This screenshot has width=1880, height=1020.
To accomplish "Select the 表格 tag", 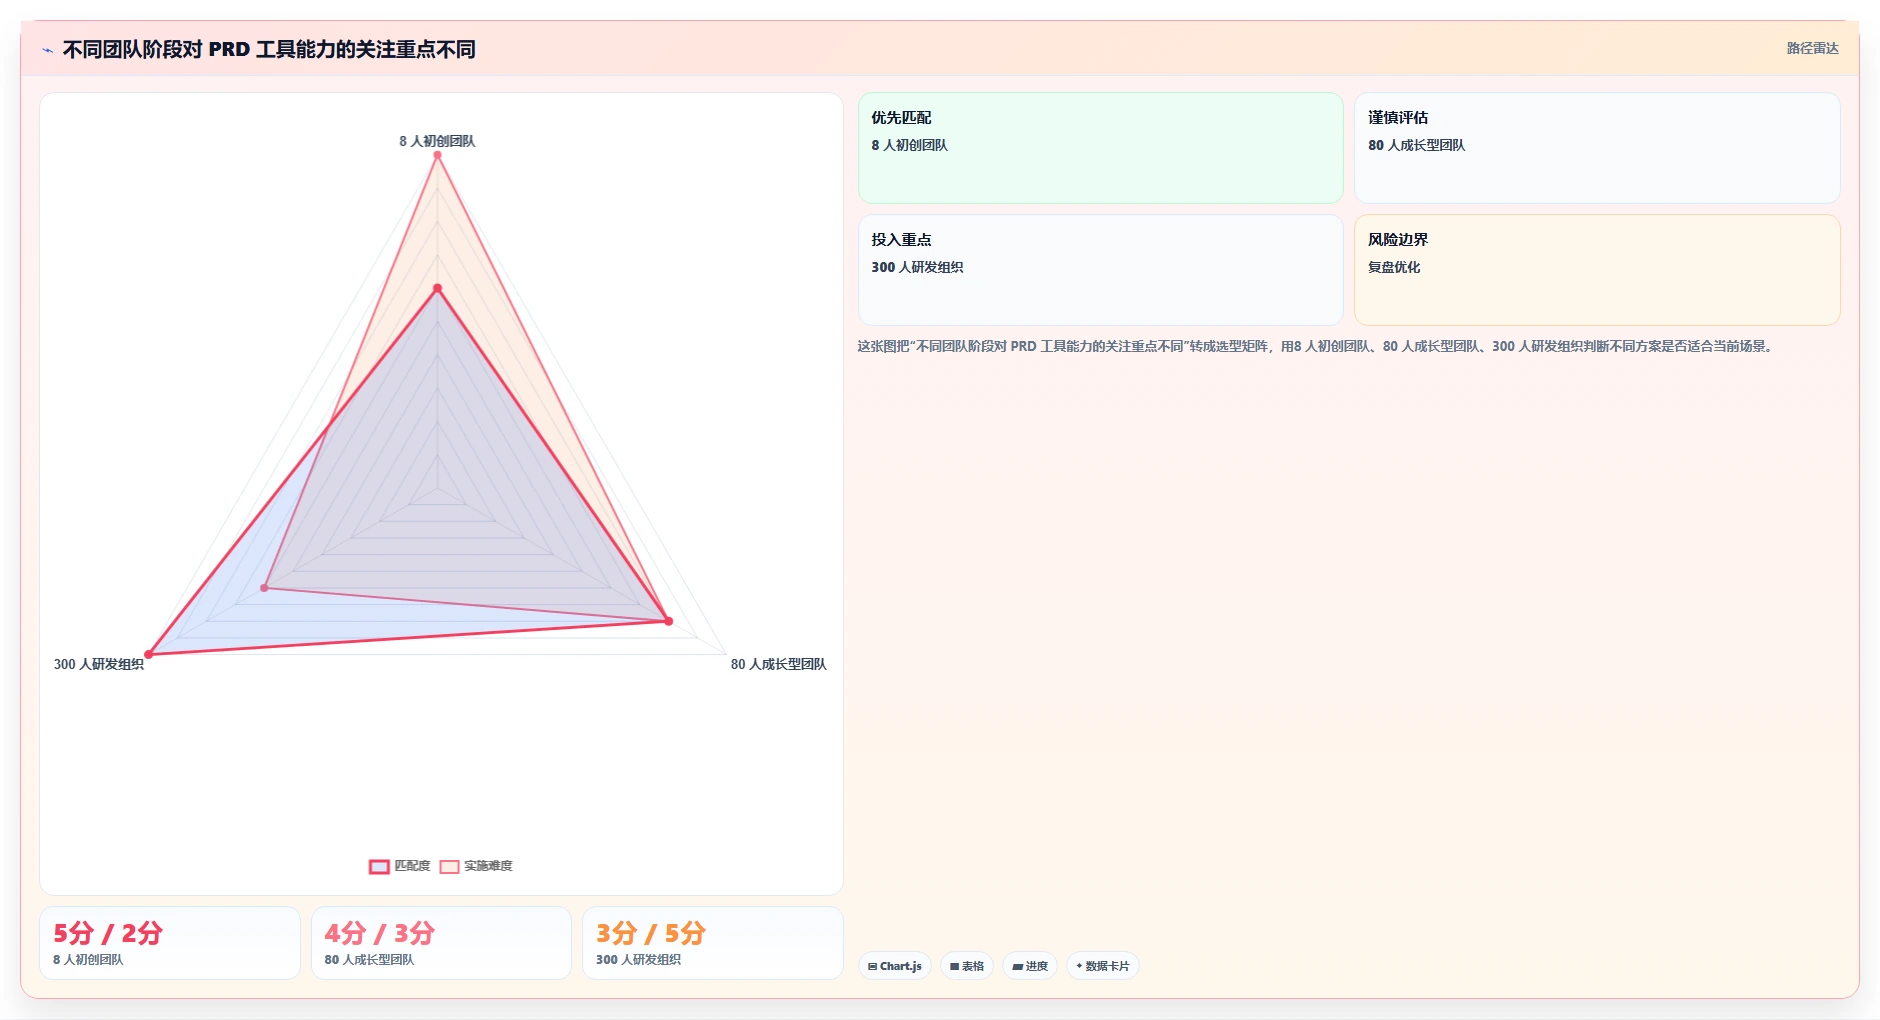I will [x=967, y=966].
